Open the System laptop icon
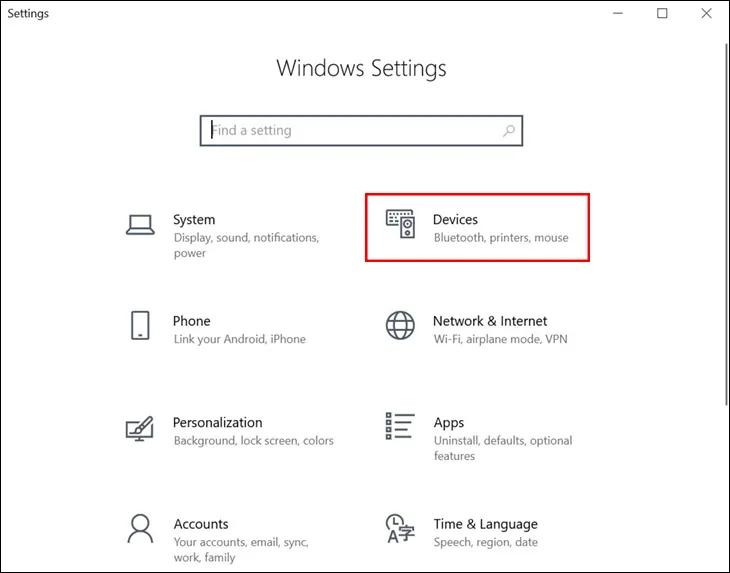Screen dimensions: 730x573 click(140, 225)
